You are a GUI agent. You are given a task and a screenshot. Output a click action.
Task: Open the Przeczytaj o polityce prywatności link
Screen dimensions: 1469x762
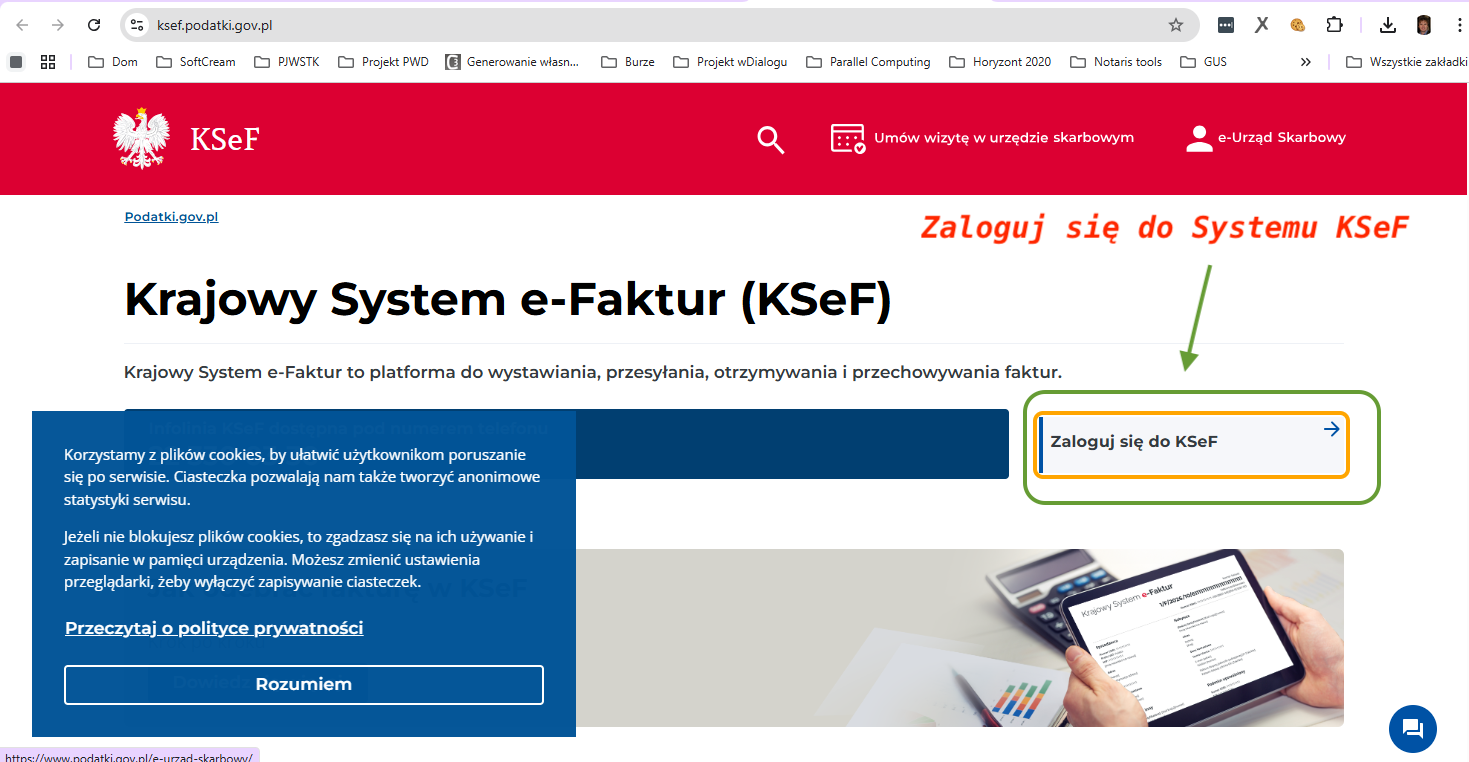coord(214,628)
